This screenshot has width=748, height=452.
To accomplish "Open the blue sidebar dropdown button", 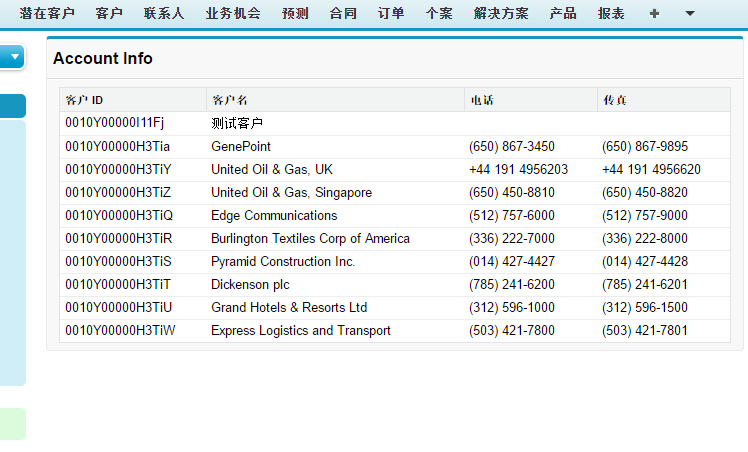I will (12, 57).
